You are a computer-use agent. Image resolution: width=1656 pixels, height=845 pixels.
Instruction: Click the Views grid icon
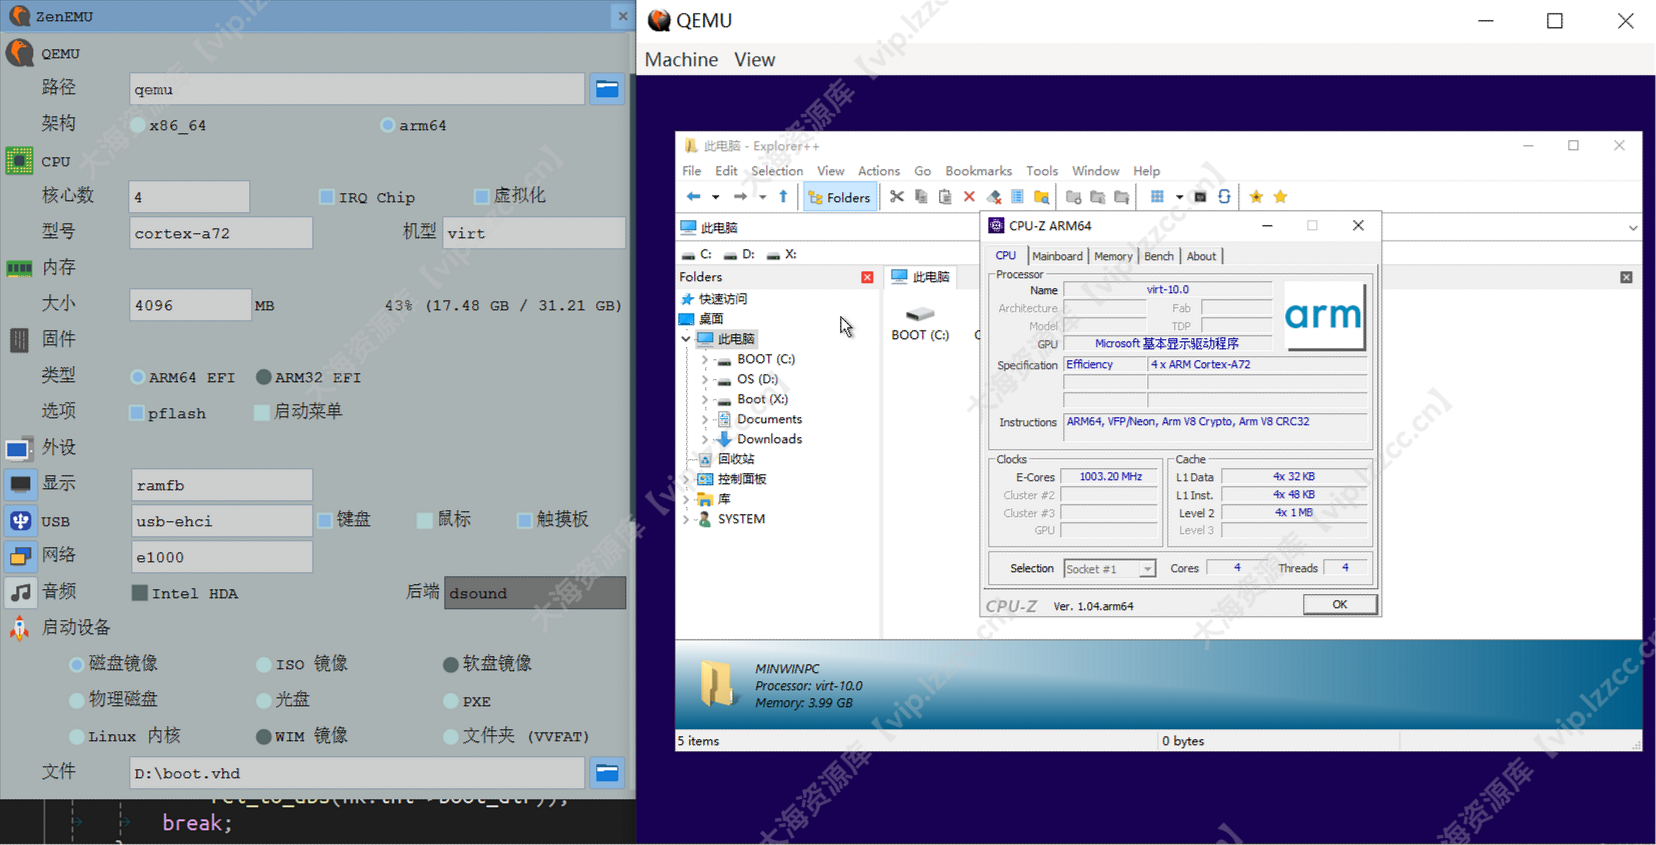(x=1157, y=197)
